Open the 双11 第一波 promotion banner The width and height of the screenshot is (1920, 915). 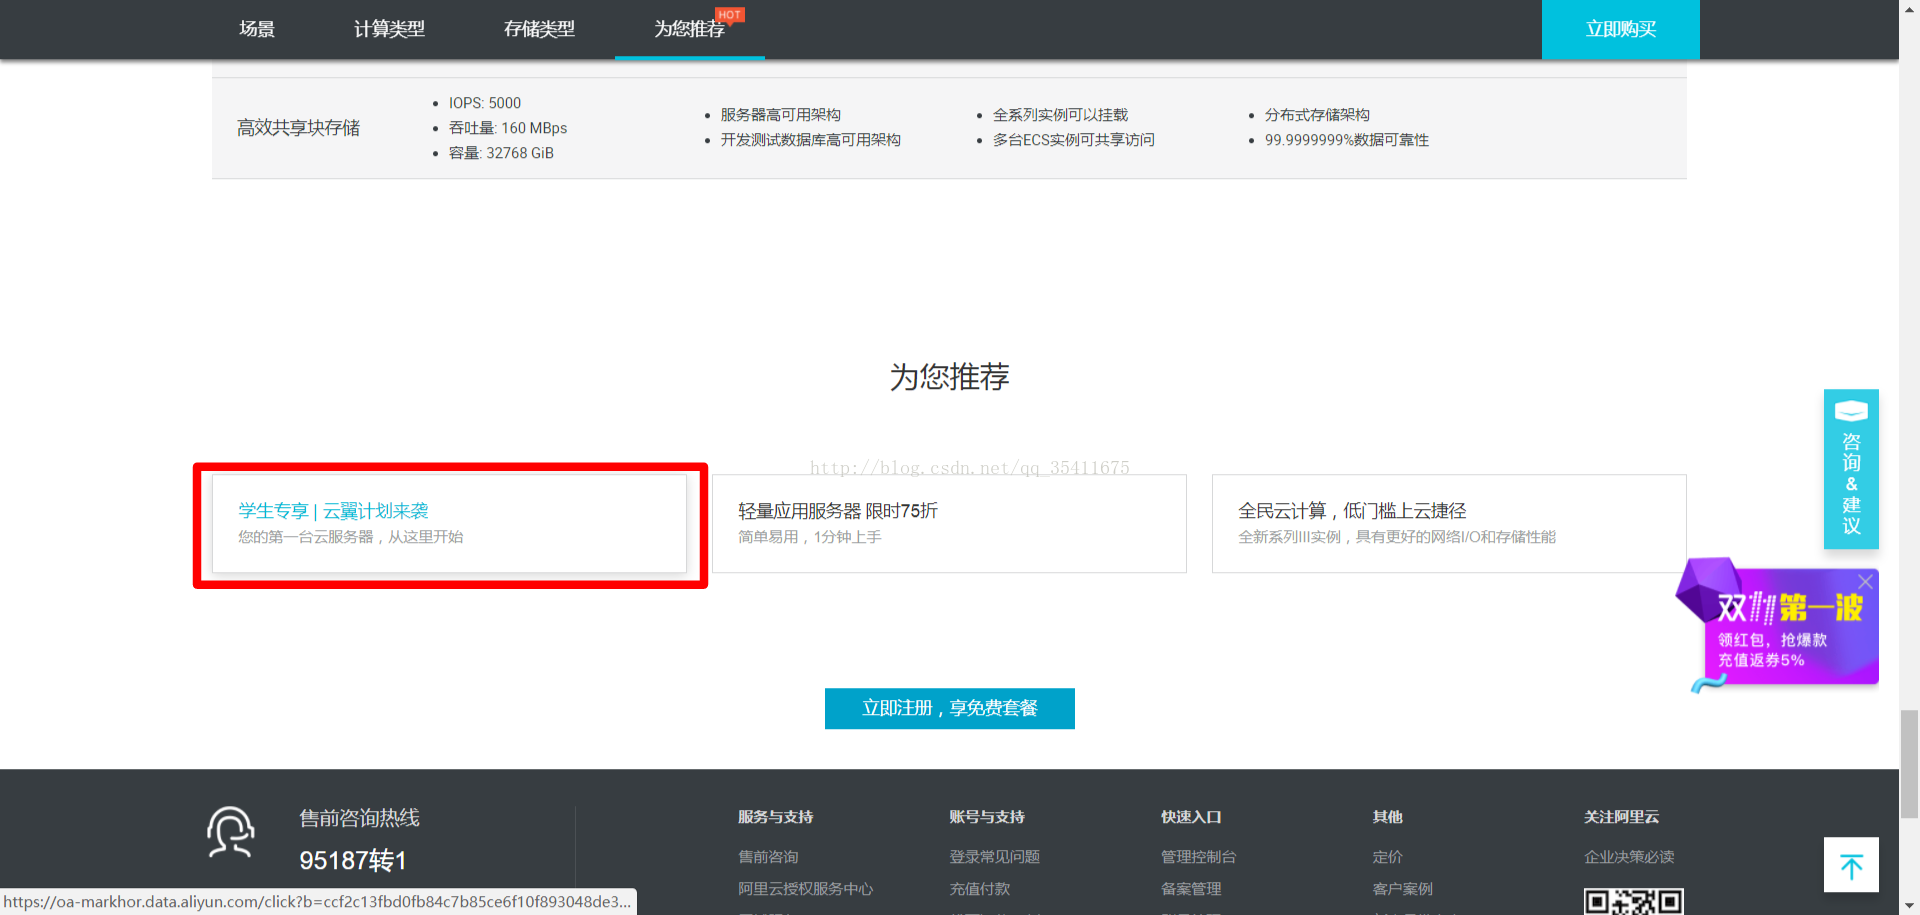pos(1780,628)
